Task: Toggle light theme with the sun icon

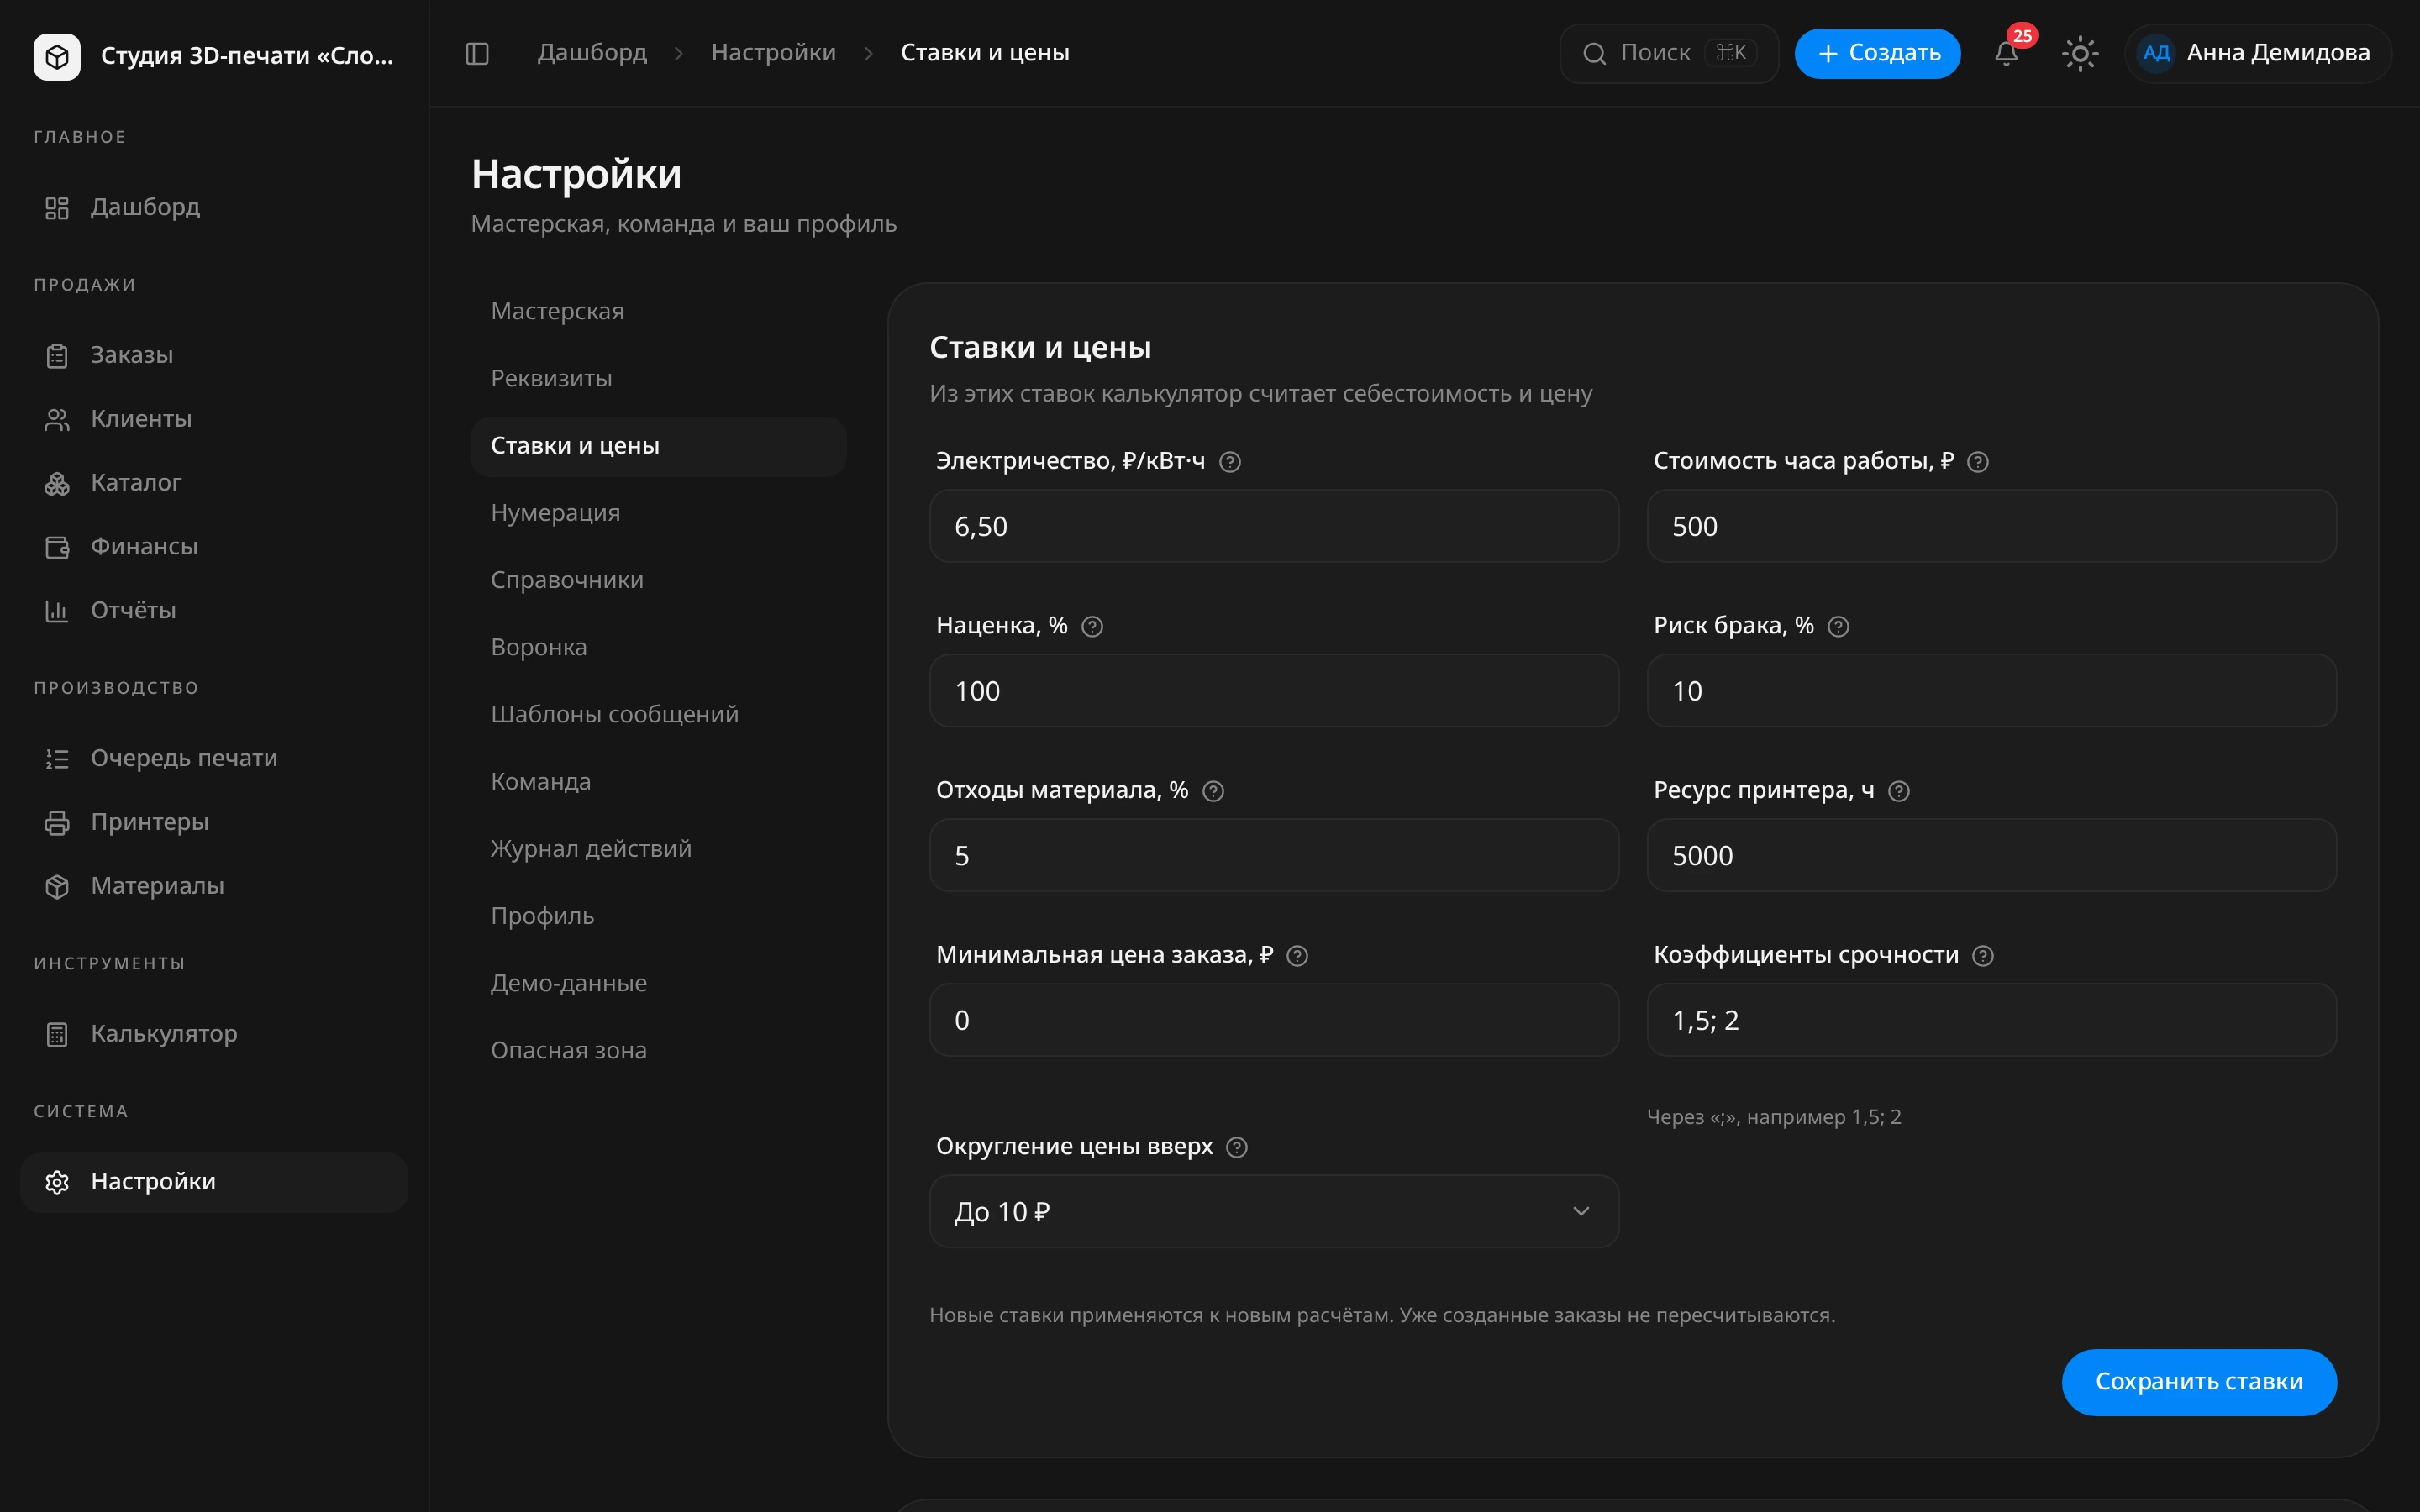Action: (x=2080, y=53)
